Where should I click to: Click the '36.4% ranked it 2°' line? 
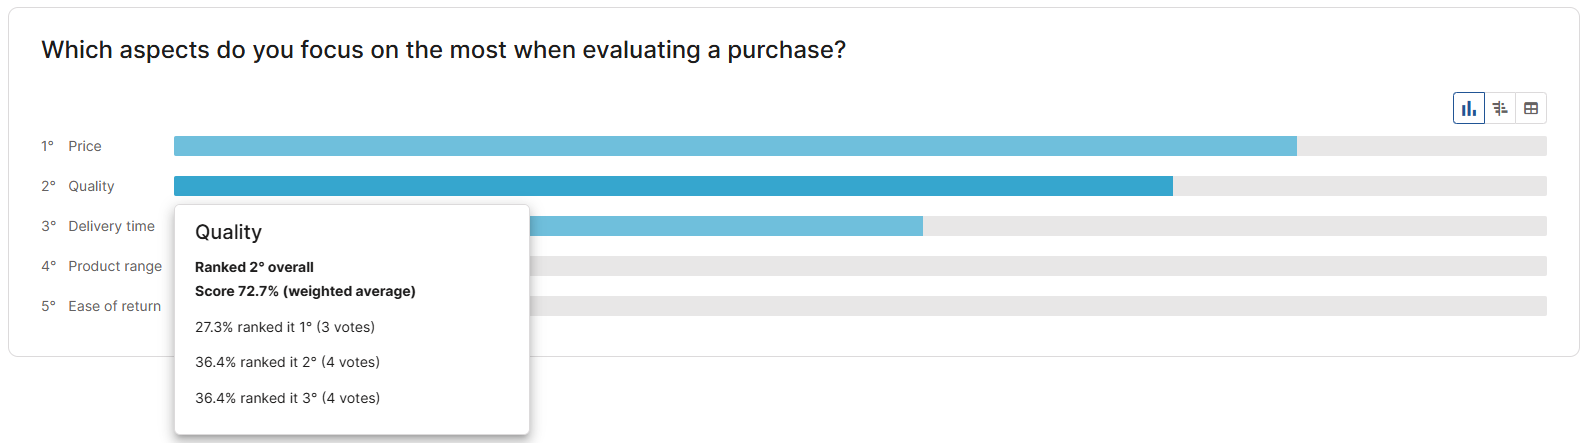click(287, 362)
